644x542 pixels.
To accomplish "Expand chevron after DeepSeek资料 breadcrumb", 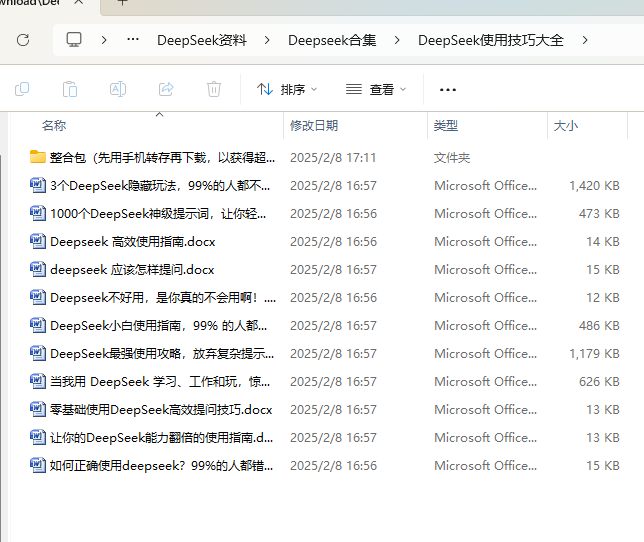I will coord(267,40).
